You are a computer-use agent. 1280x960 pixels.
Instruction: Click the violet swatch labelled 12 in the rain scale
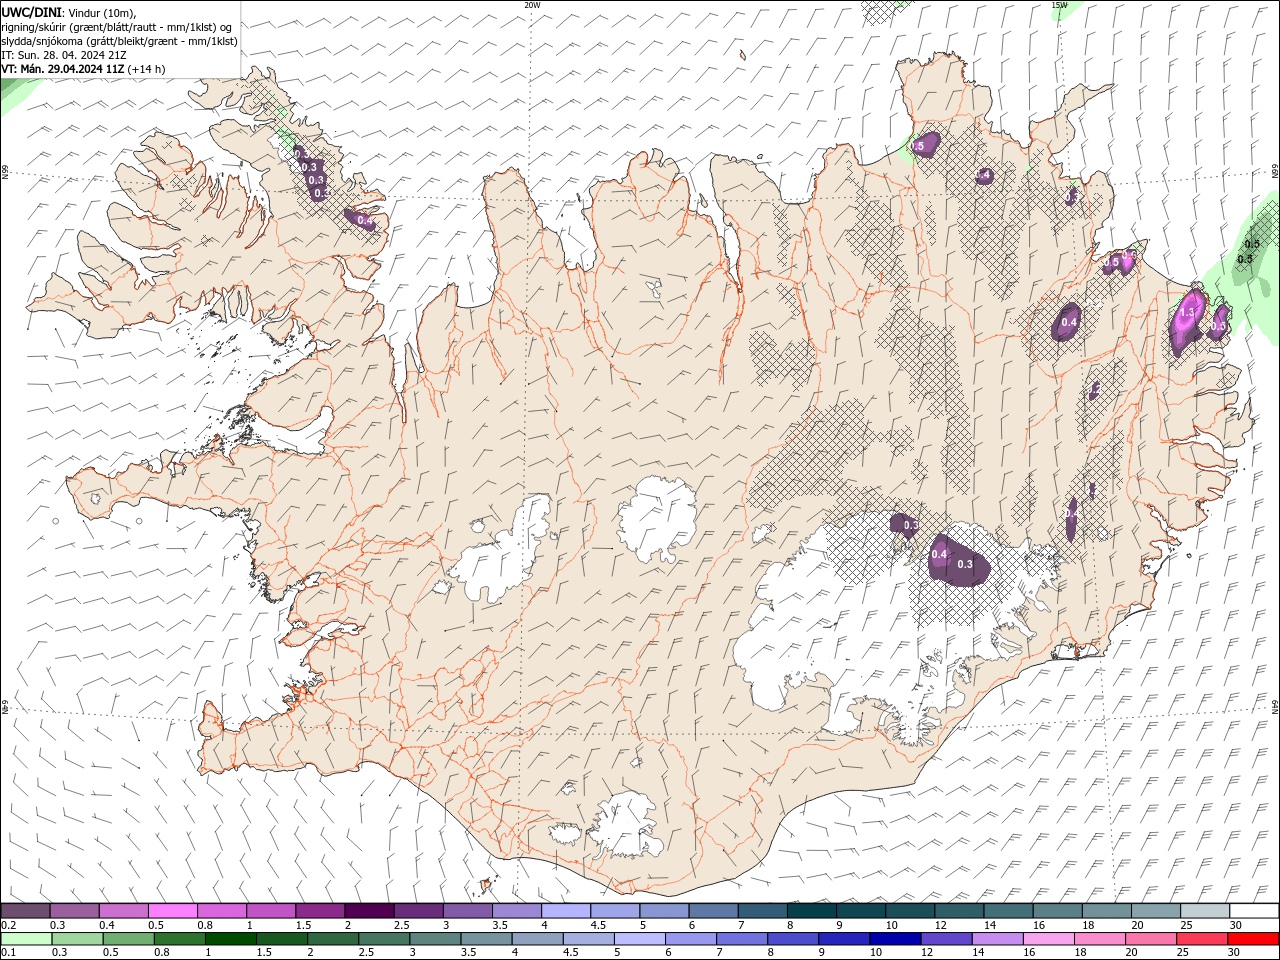click(945, 939)
